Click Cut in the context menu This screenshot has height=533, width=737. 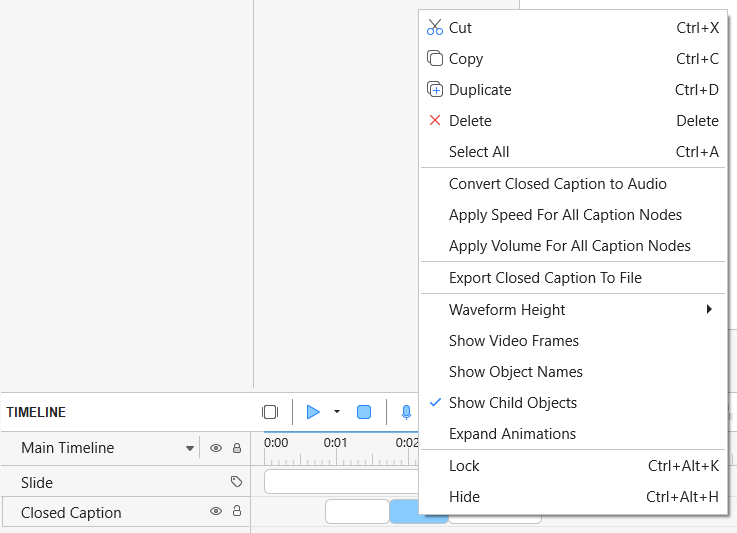(572, 28)
